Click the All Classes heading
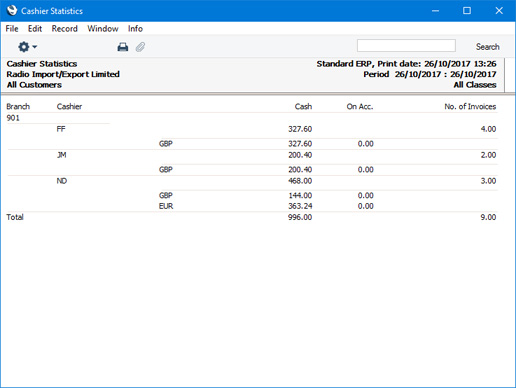The width and height of the screenshot is (516, 388). [x=475, y=85]
